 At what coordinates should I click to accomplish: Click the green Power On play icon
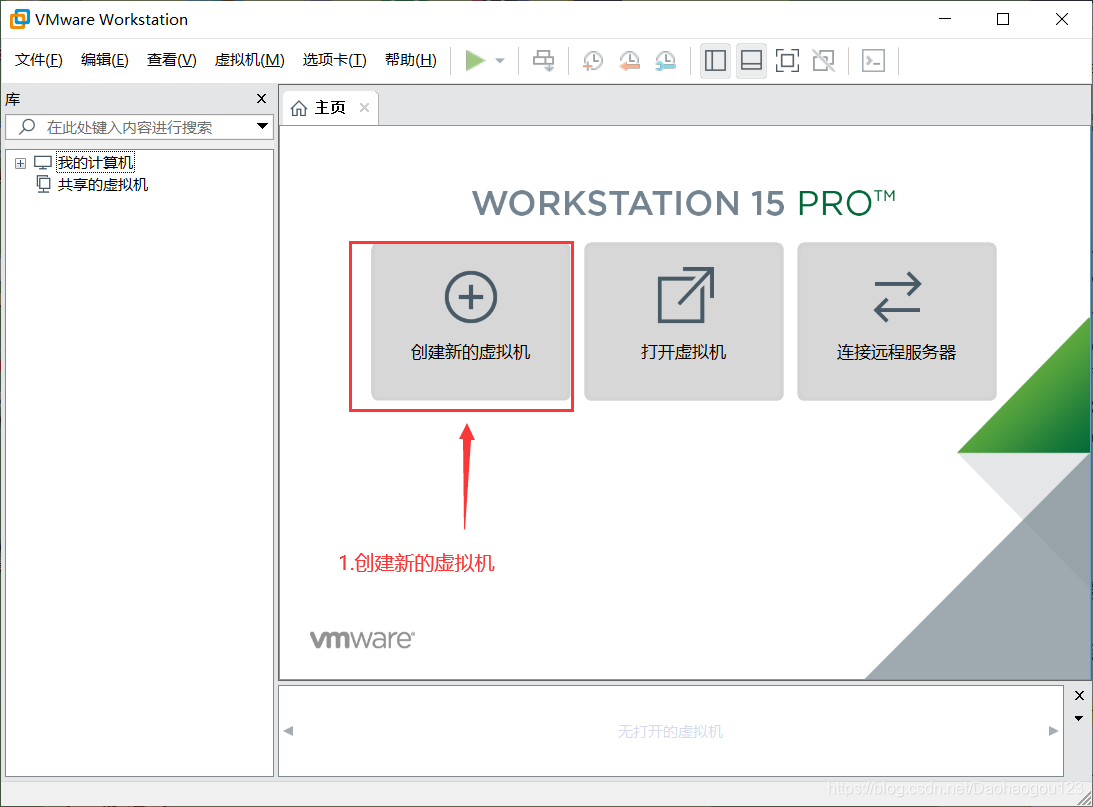coord(475,61)
